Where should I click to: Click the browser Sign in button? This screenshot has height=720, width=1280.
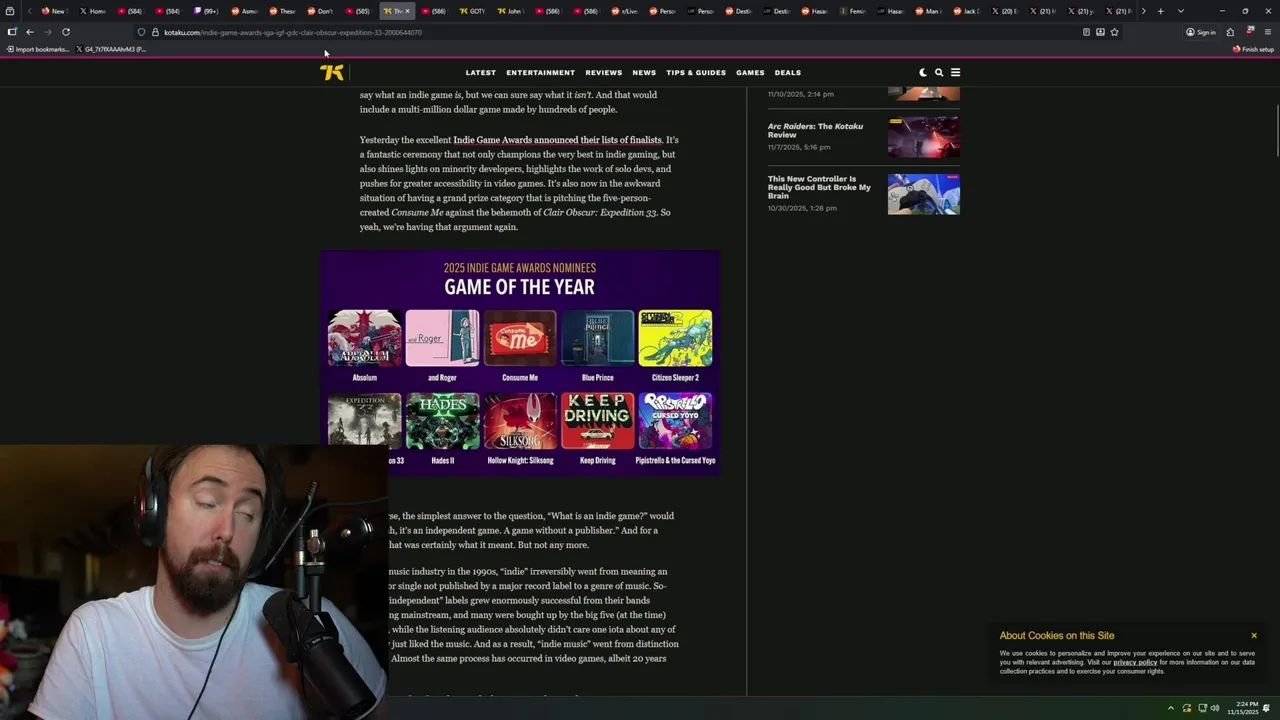[1201, 32]
